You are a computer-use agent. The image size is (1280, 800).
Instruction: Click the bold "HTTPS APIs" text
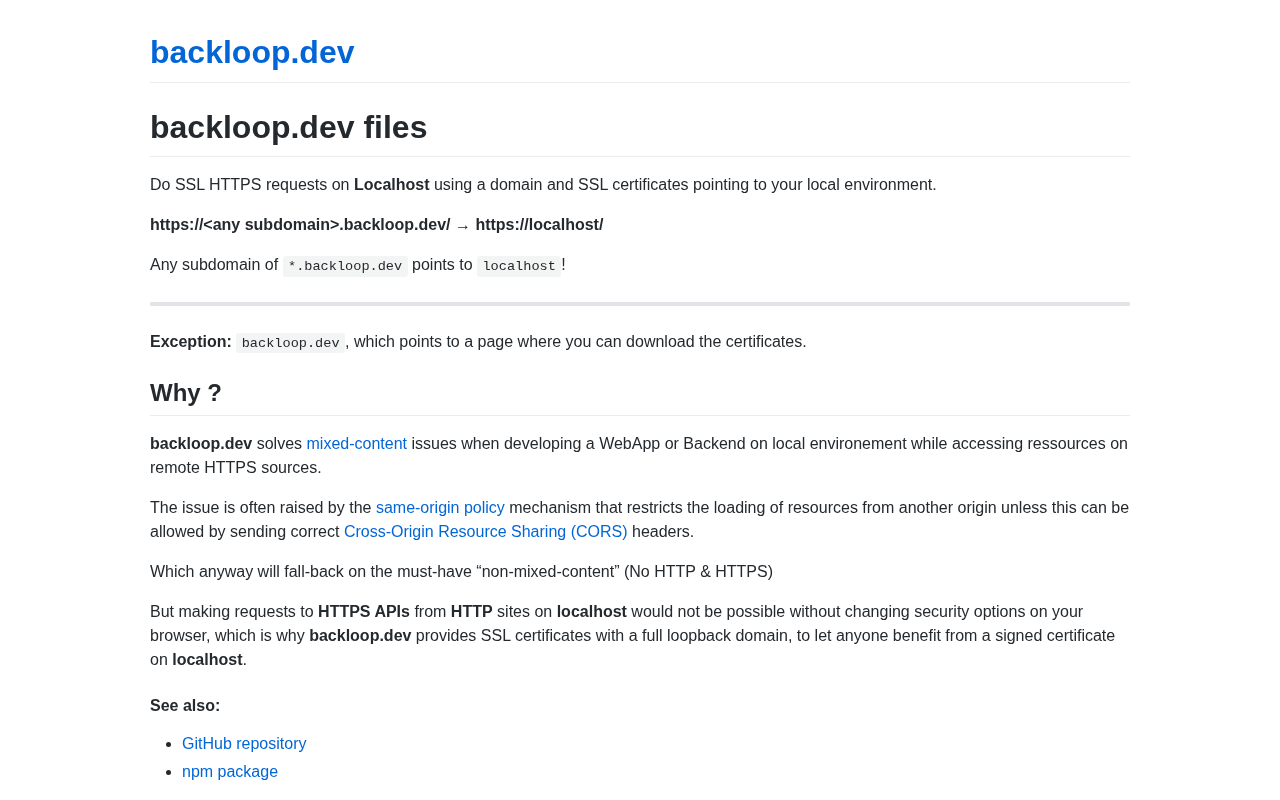[364, 611]
